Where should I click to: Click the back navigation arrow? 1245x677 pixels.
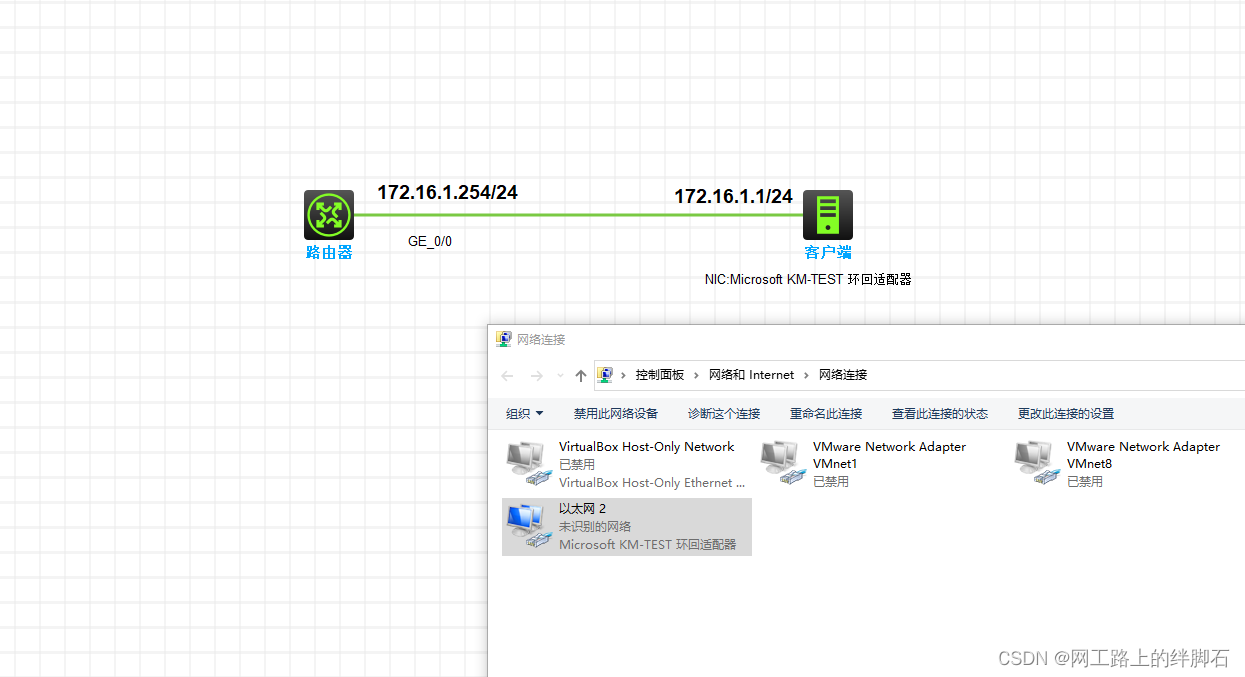coord(507,376)
